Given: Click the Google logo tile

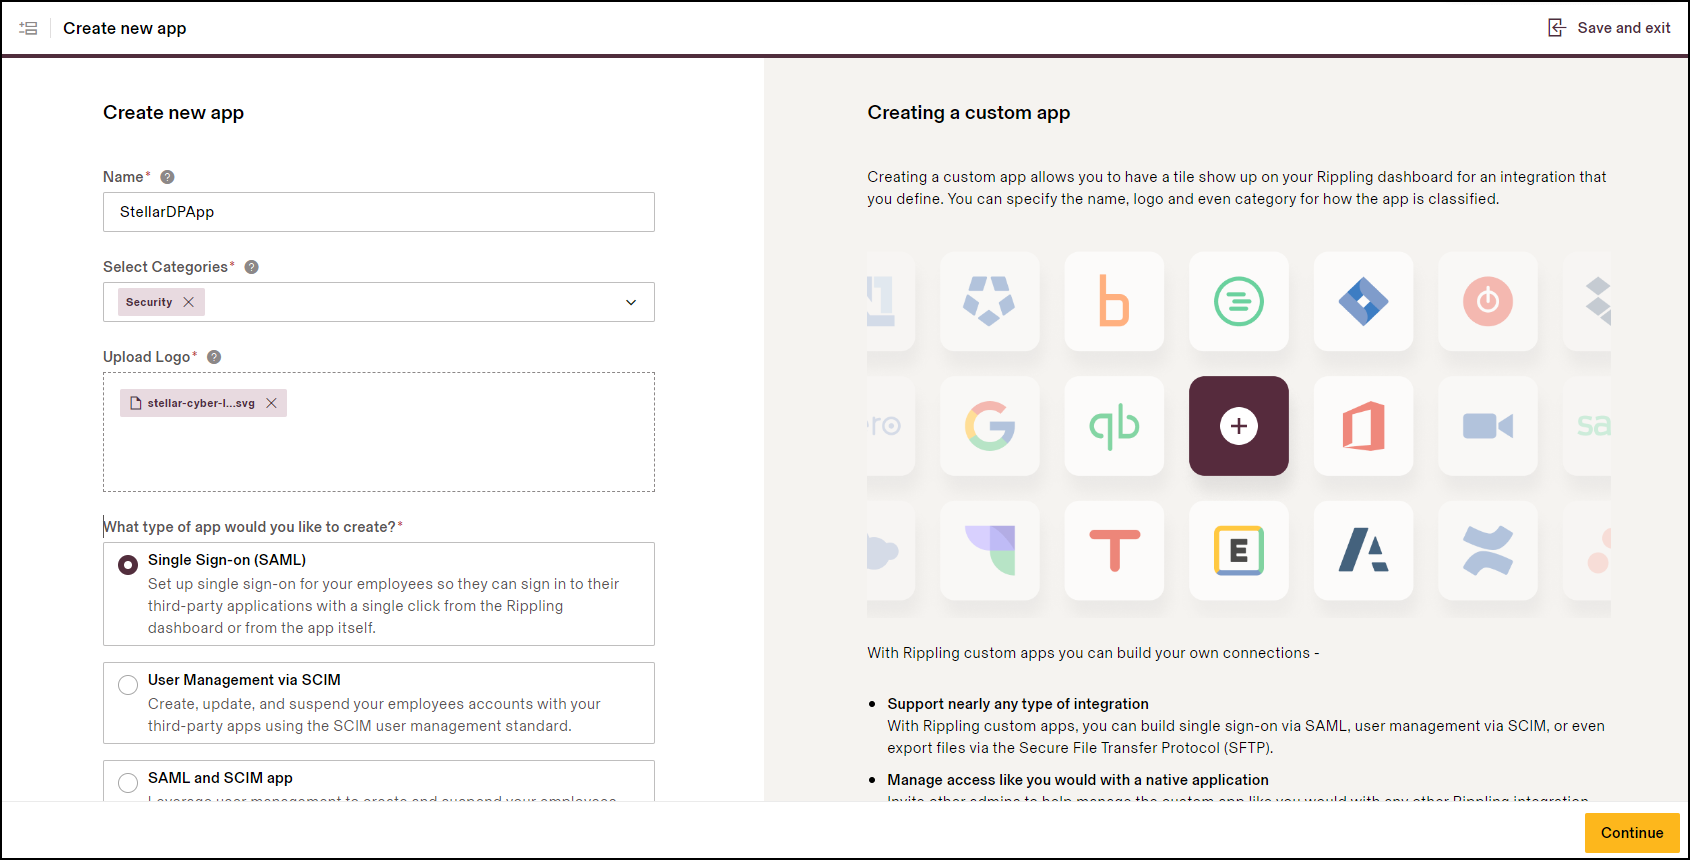Looking at the screenshot, I should pyautogui.click(x=989, y=426).
